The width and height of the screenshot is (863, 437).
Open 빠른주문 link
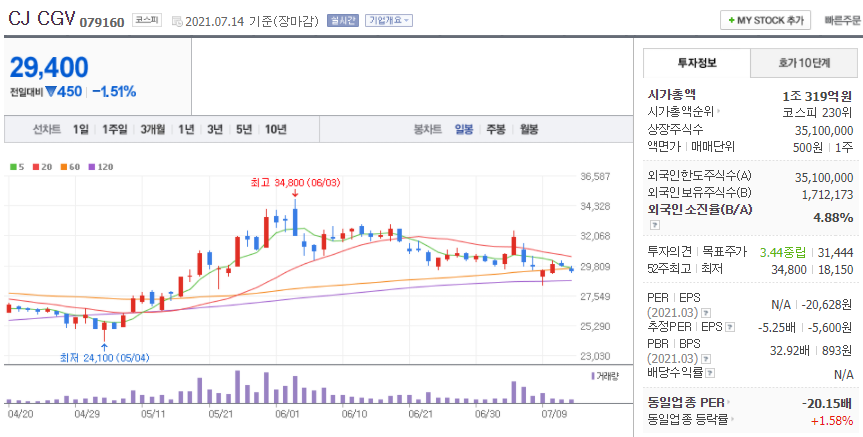point(843,20)
